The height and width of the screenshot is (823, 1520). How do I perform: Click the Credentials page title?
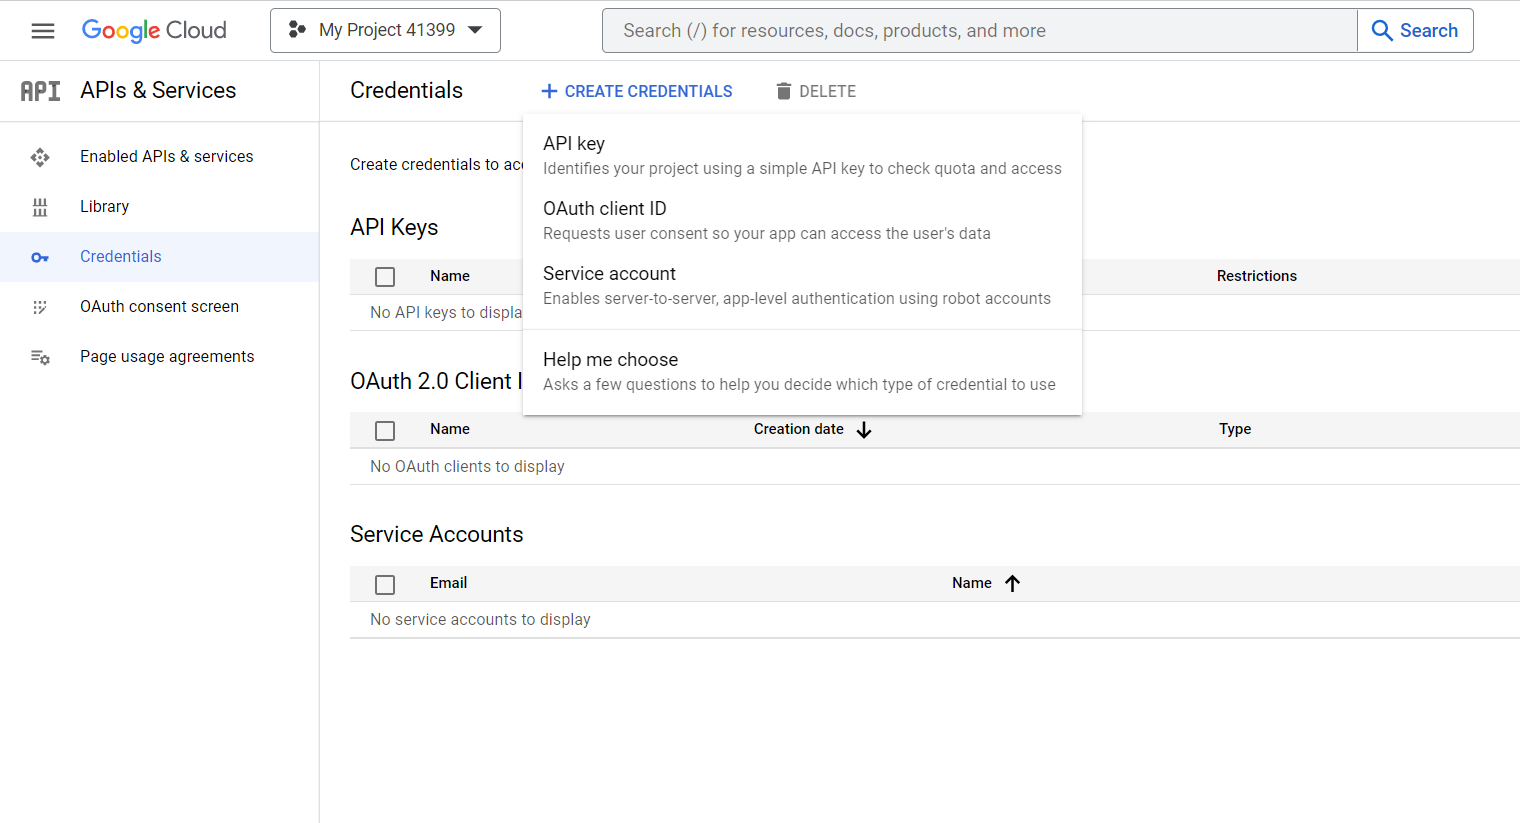(x=406, y=90)
